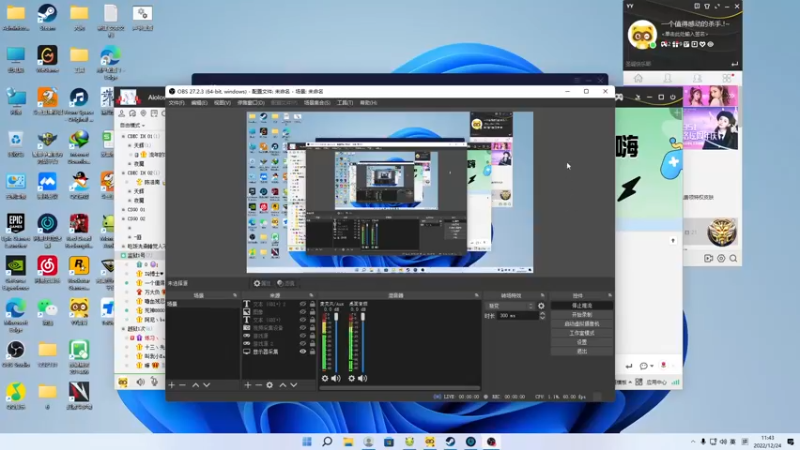Viewport: 800px width, 450px height.
Task: Add a new source with plus icon
Action: [247, 385]
